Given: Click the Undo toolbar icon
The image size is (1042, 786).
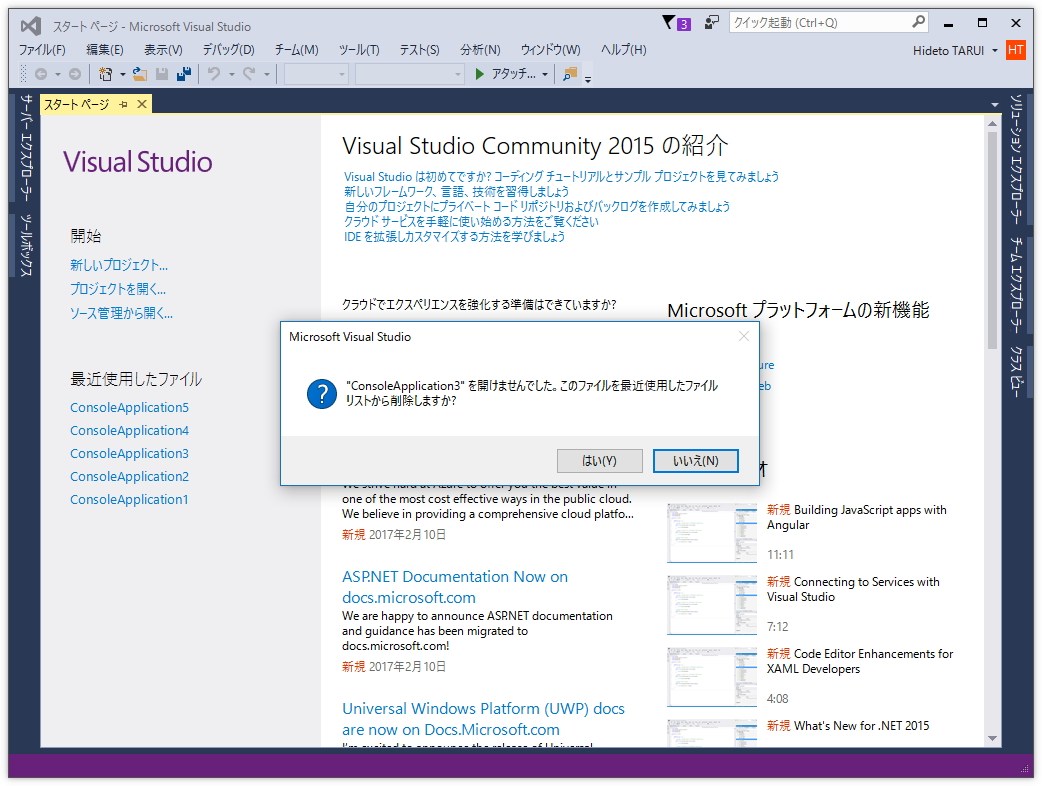Looking at the screenshot, I should coord(214,74).
